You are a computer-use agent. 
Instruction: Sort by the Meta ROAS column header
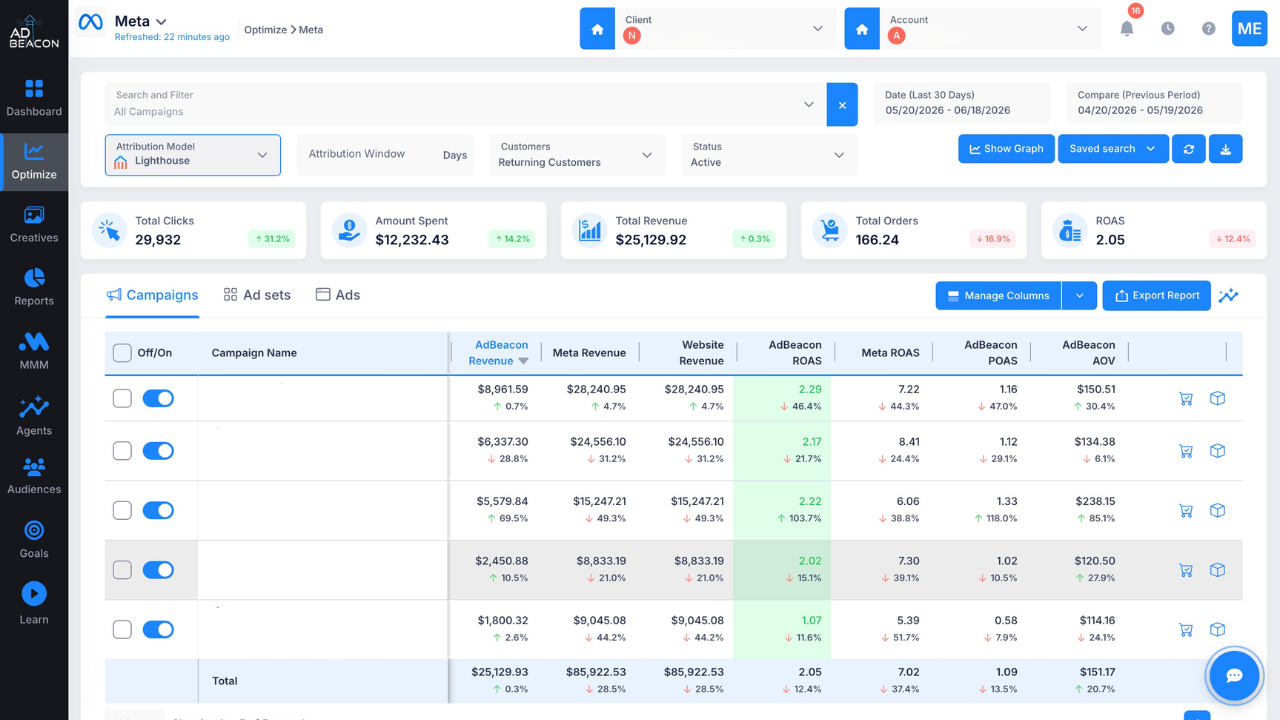click(889, 353)
